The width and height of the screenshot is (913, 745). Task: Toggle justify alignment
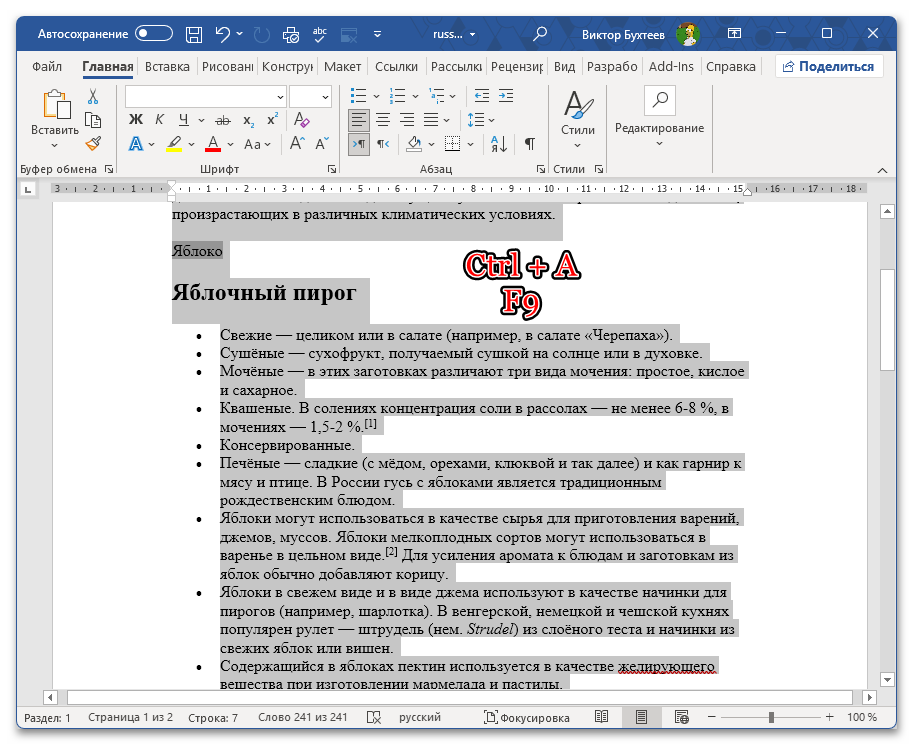[x=431, y=120]
